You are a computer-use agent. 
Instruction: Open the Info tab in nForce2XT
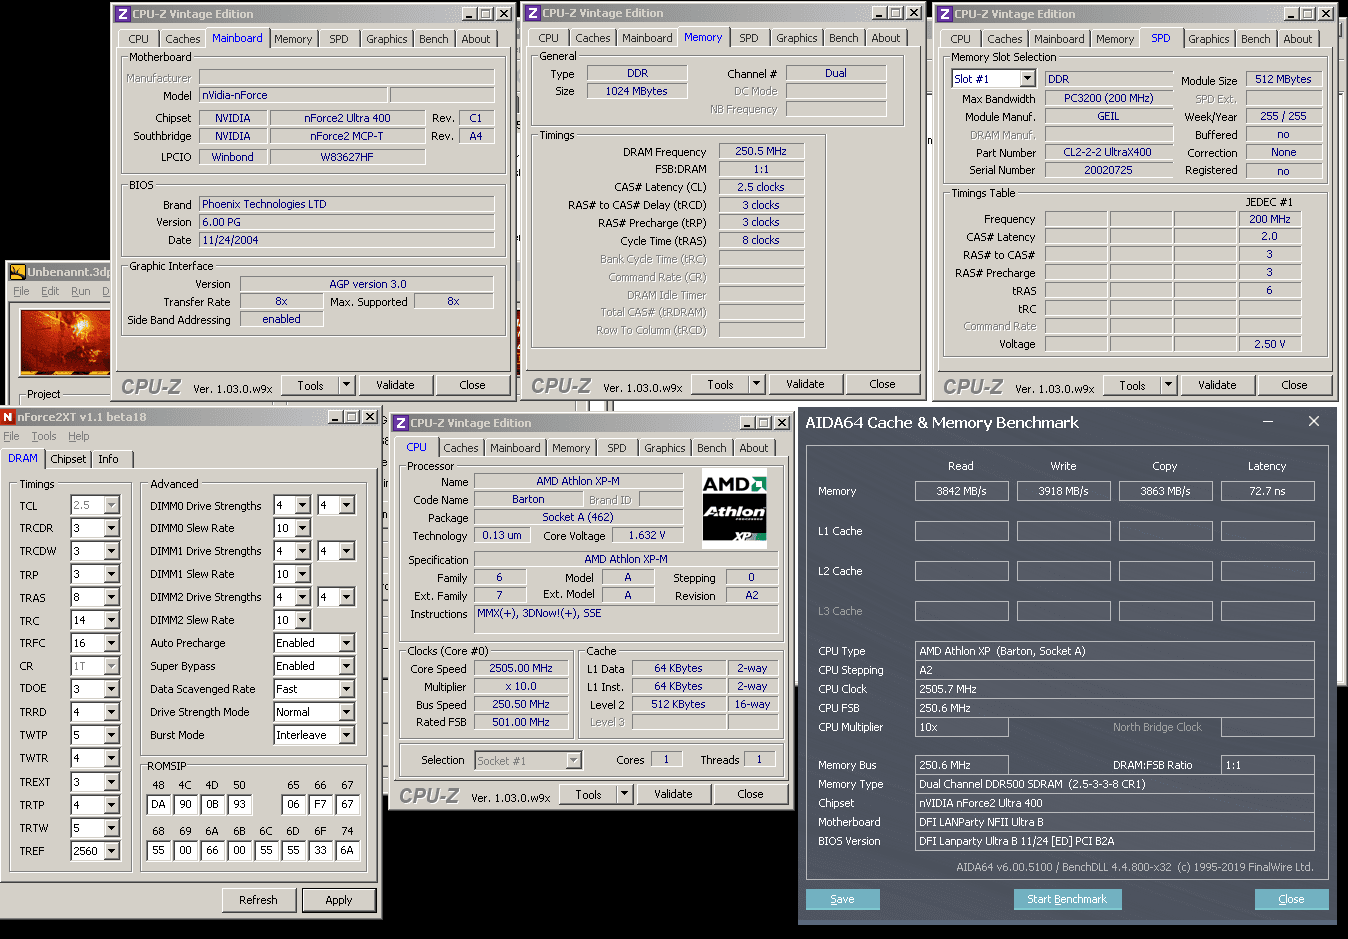[x=108, y=459]
